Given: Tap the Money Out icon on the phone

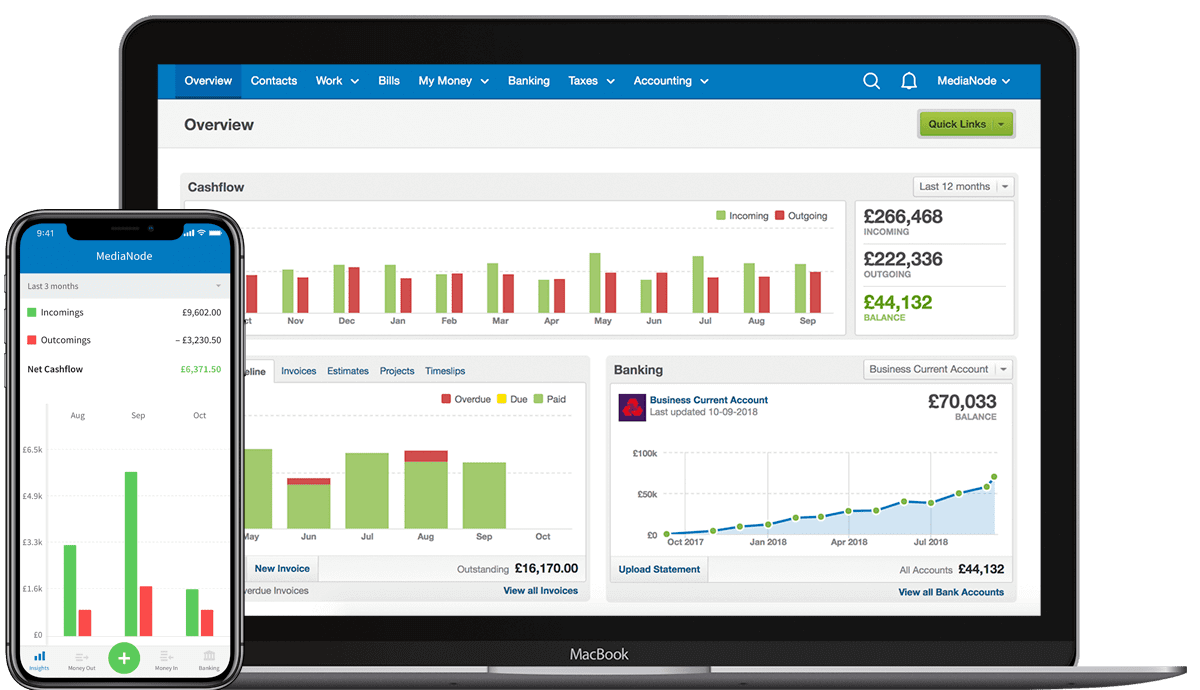Looking at the screenshot, I should click(x=82, y=660).
